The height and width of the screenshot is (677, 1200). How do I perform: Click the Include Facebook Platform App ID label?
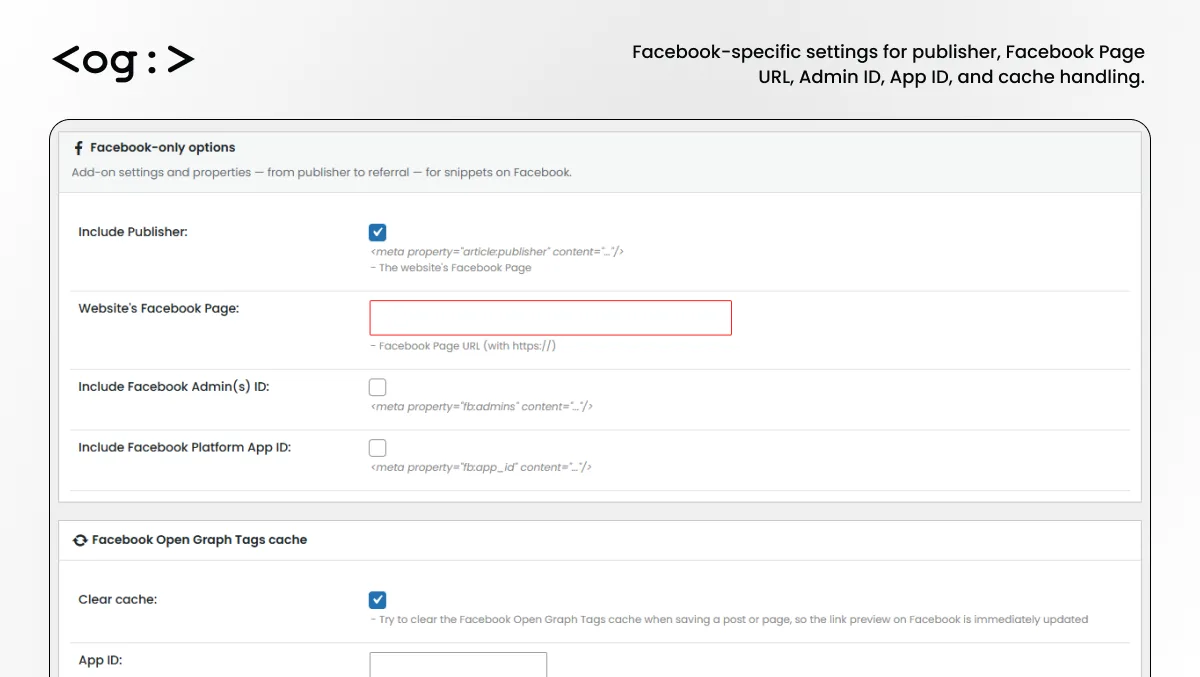pyautogui.click(x=185, y=448)
